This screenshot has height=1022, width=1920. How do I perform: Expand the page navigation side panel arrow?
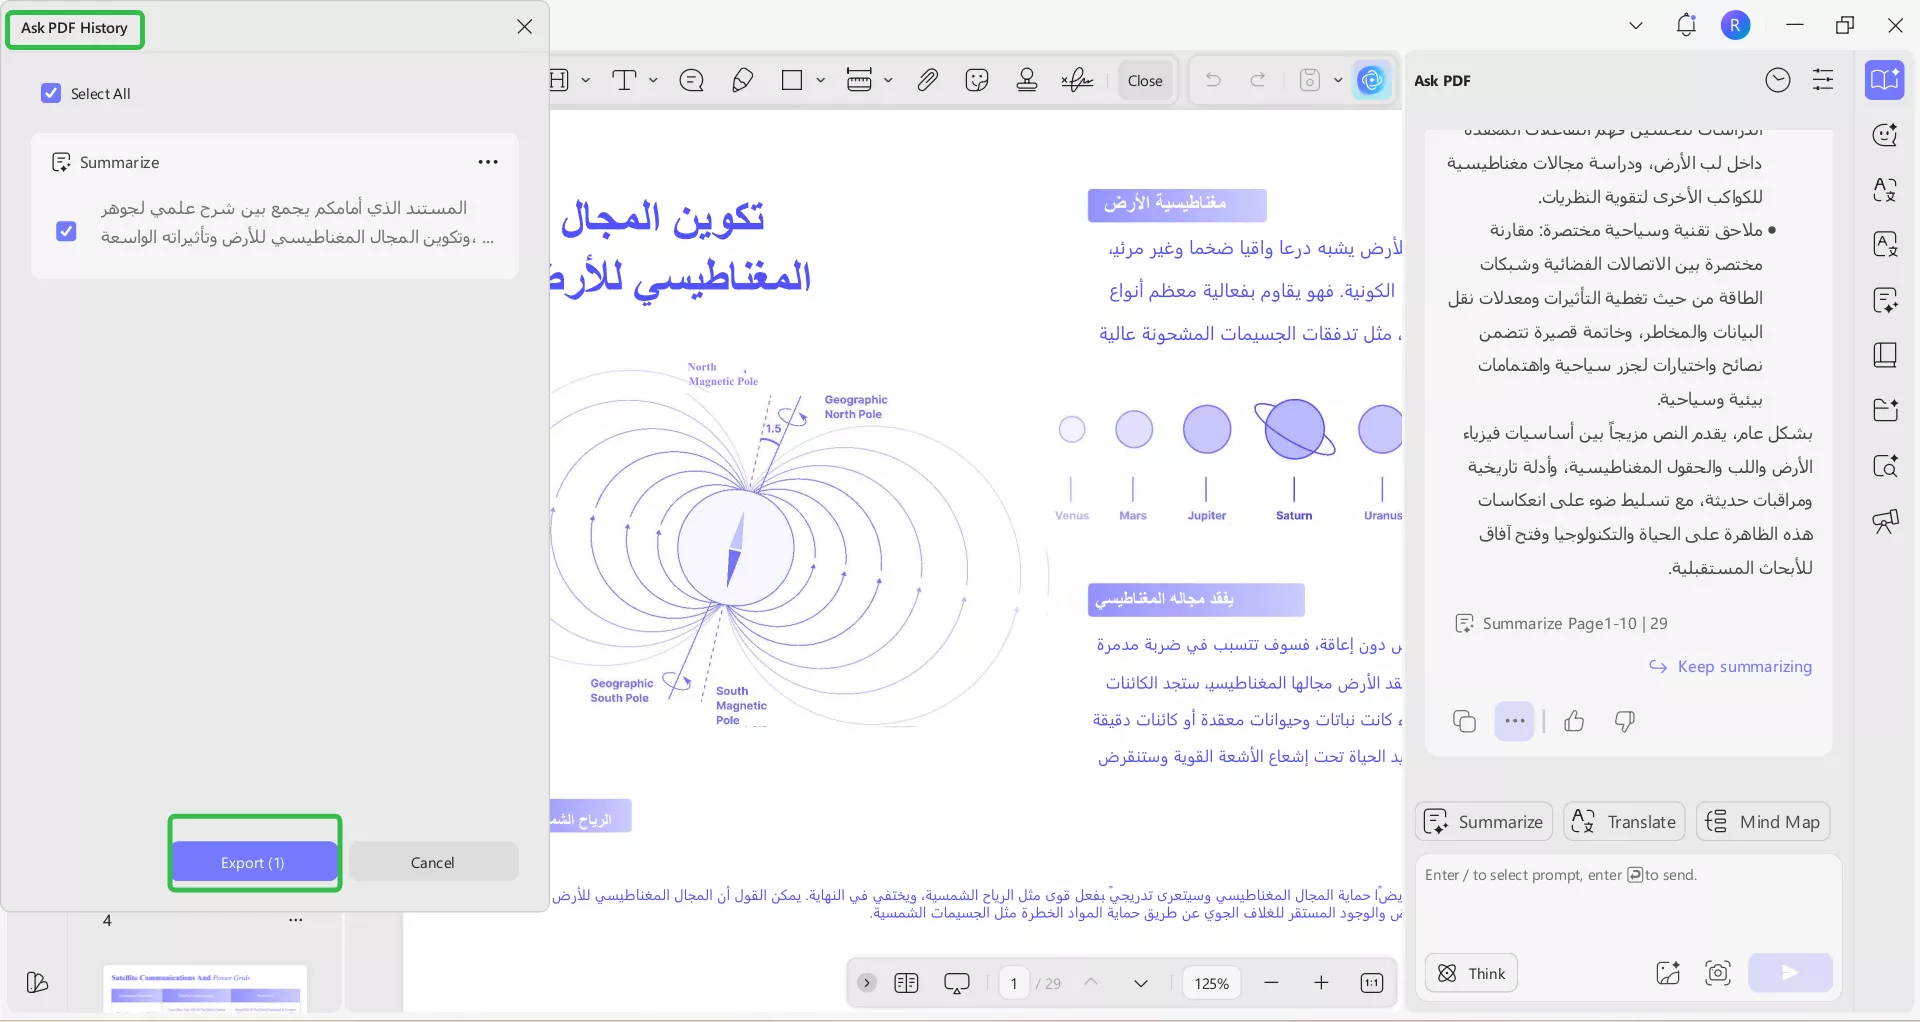(x=866, y=983)
